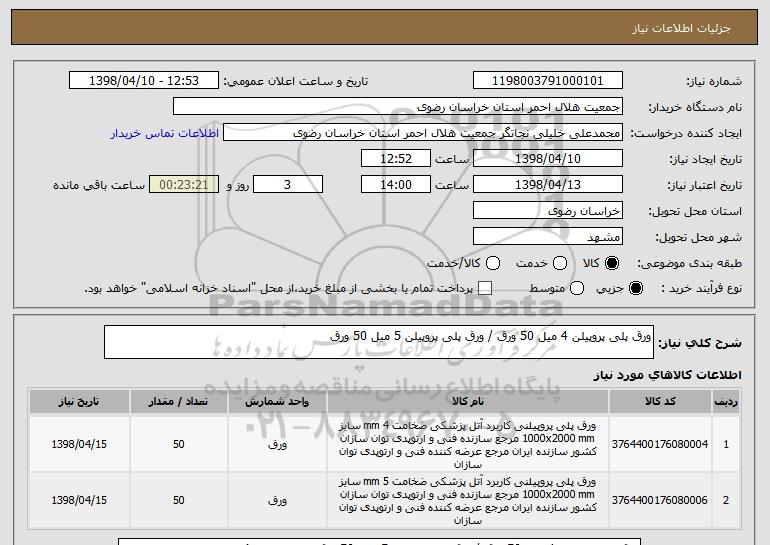Viewport: 770px width, 545px height.
Task: Click the creation time field 12:52
Action: [396, 159]
